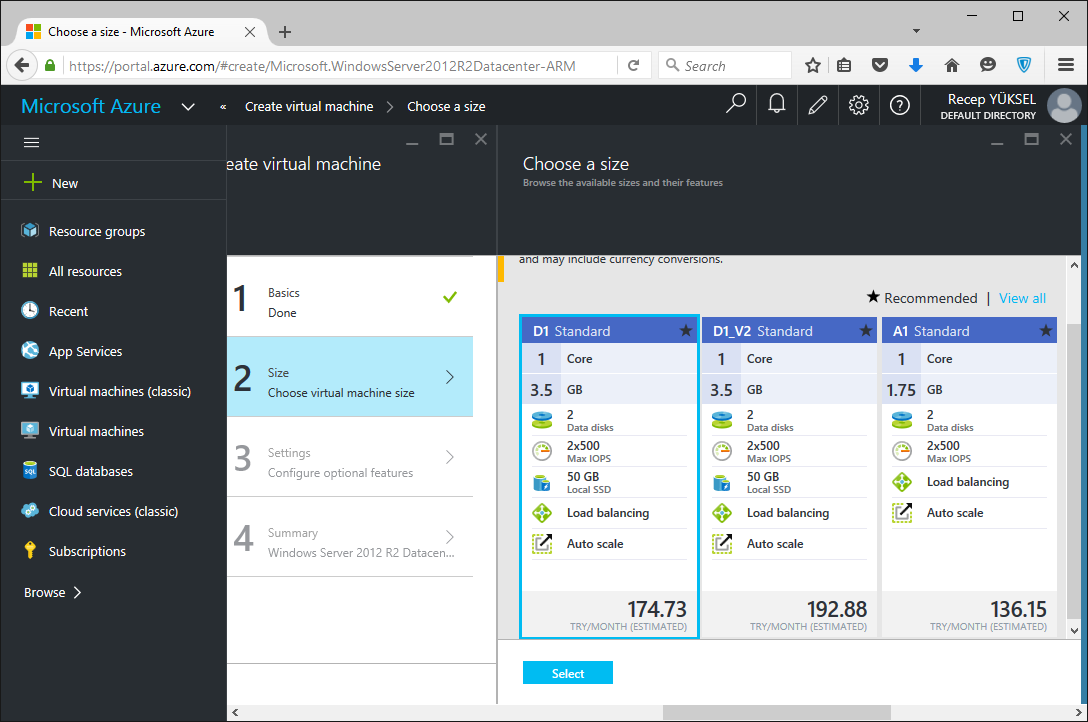Viewport: 1088px width, 722px height.
Task: Click the Firefox back arrow button
Action: [x=22, y=65]
